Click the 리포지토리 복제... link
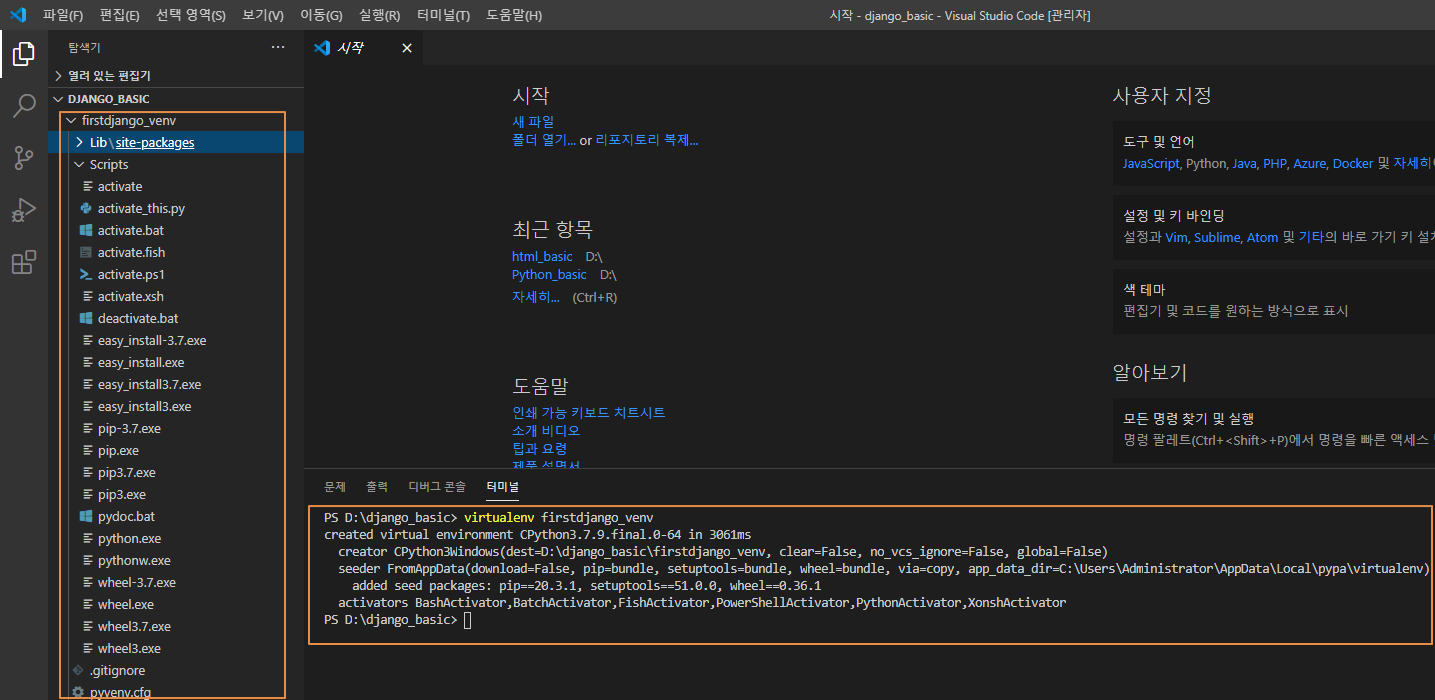The width and height of the screenshot is (1435, 700). 647,140
